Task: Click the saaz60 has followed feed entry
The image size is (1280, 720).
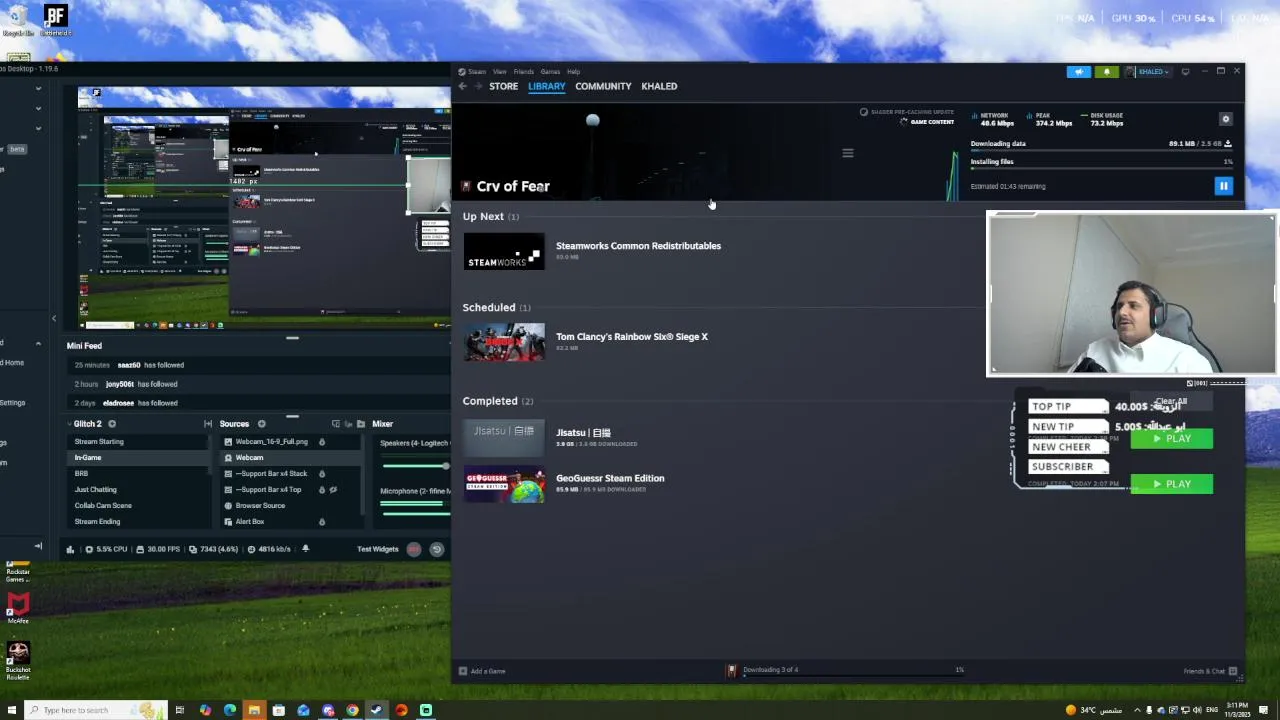Action: coord(258,365)
